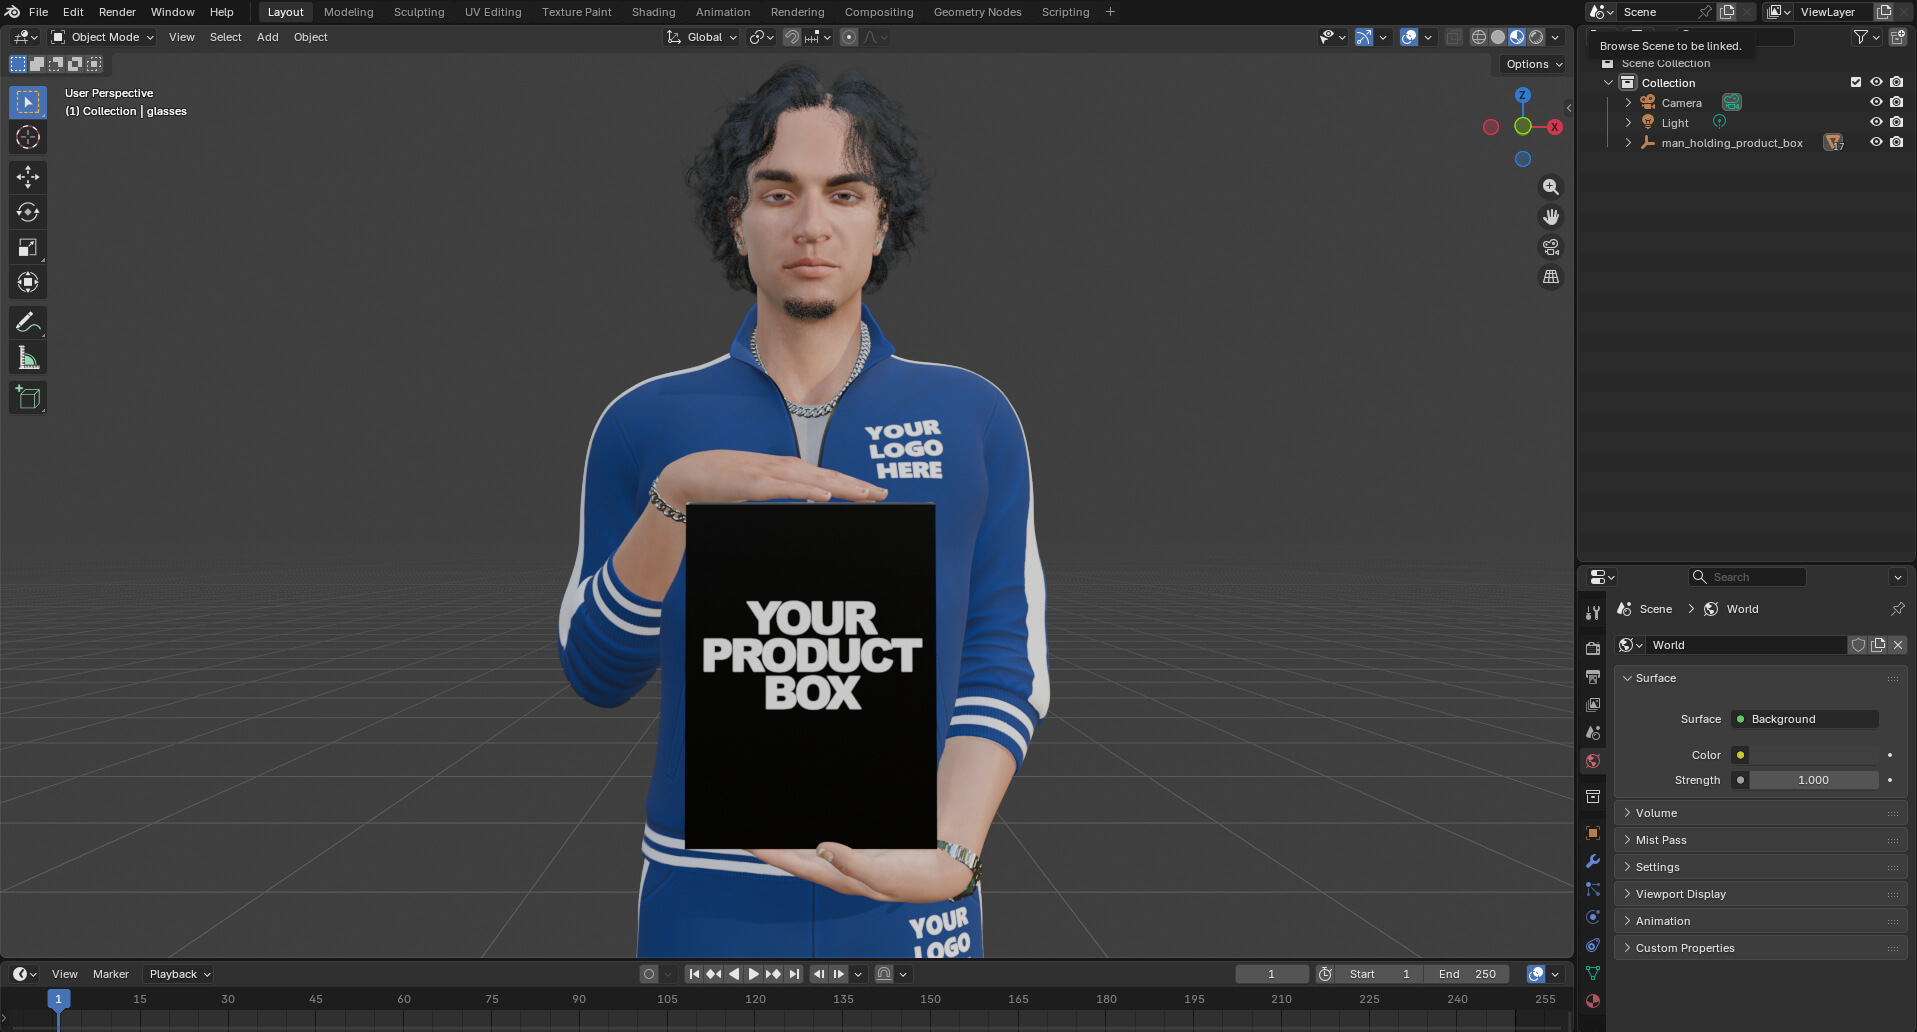Switch to the Shading workspace tab

(653, 12)
